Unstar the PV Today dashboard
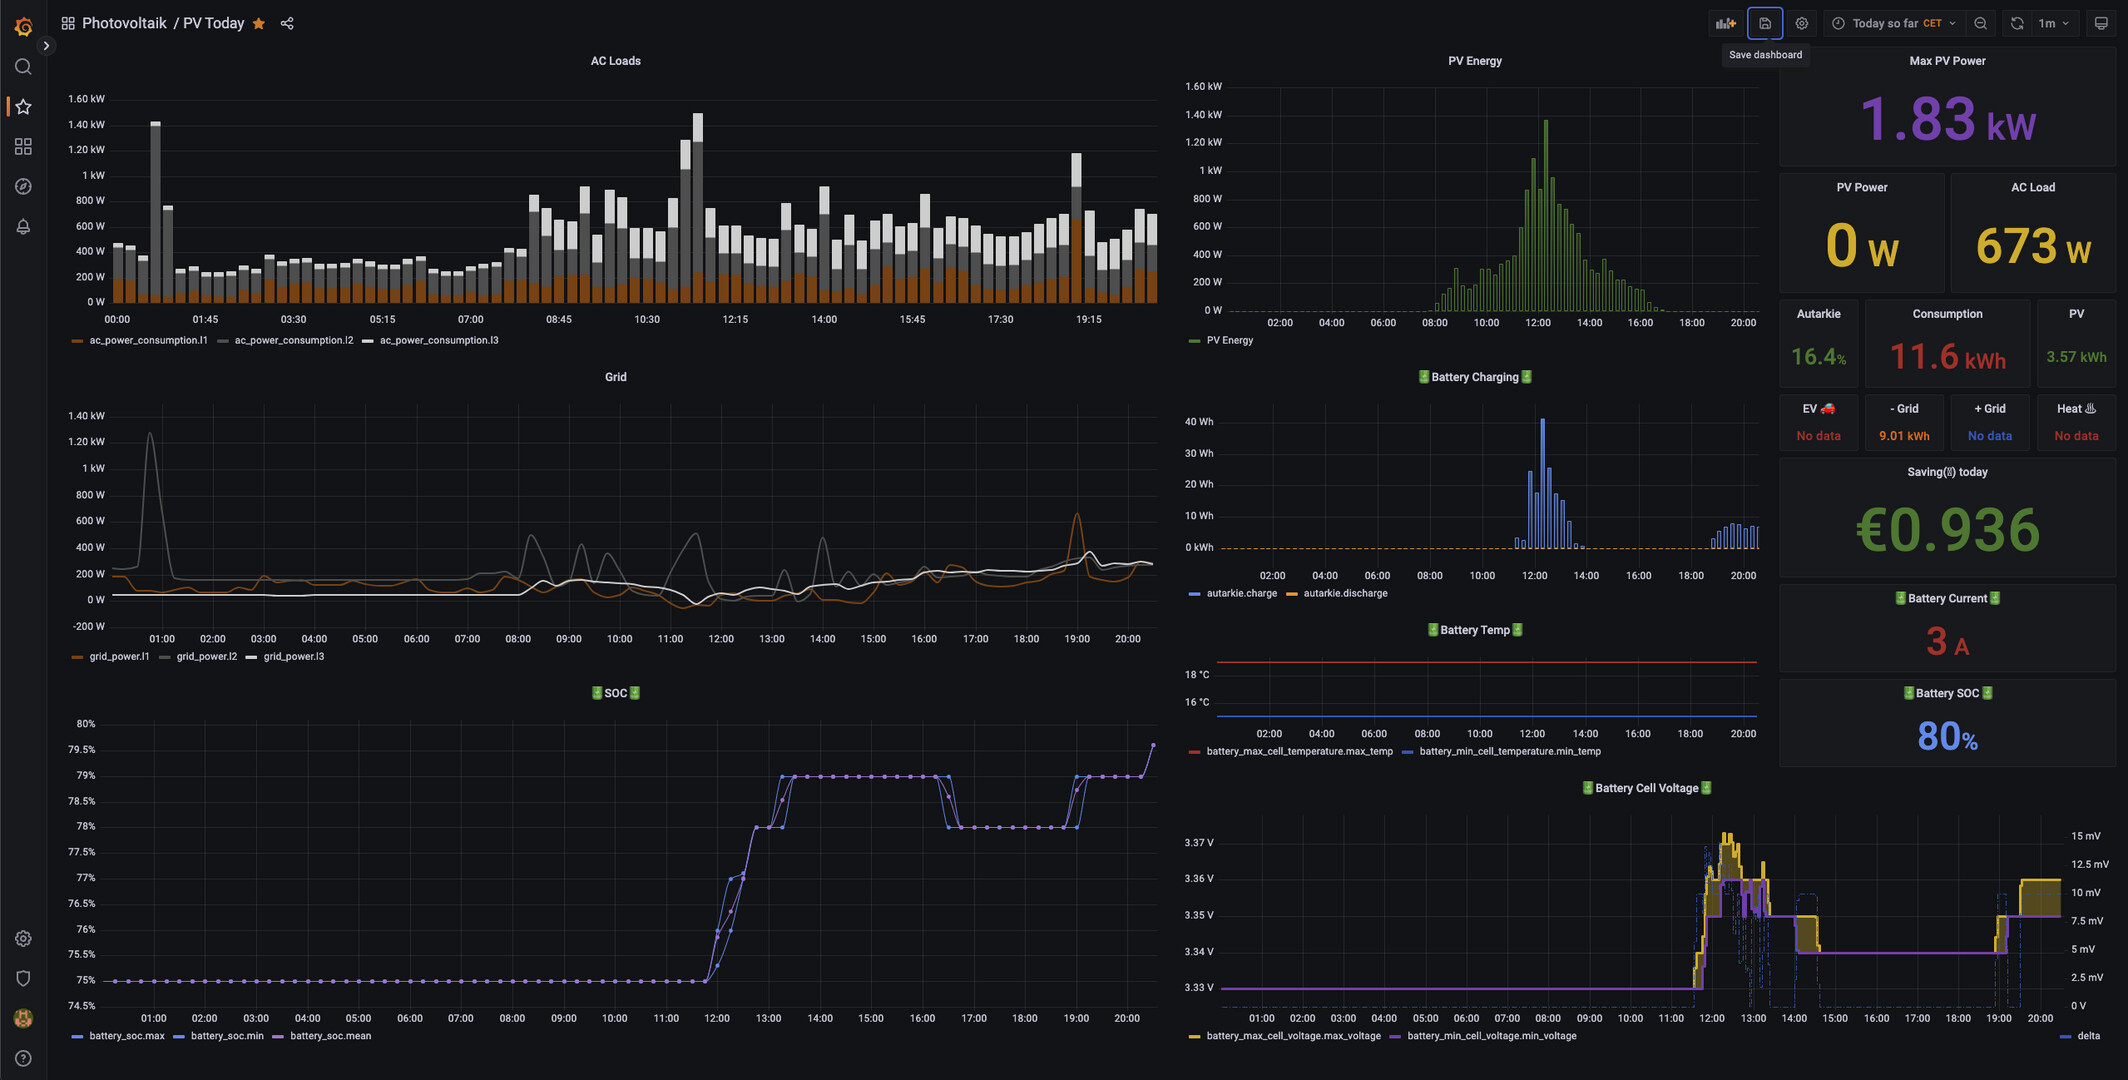Screen dimensions: 2128x1080 259,23
